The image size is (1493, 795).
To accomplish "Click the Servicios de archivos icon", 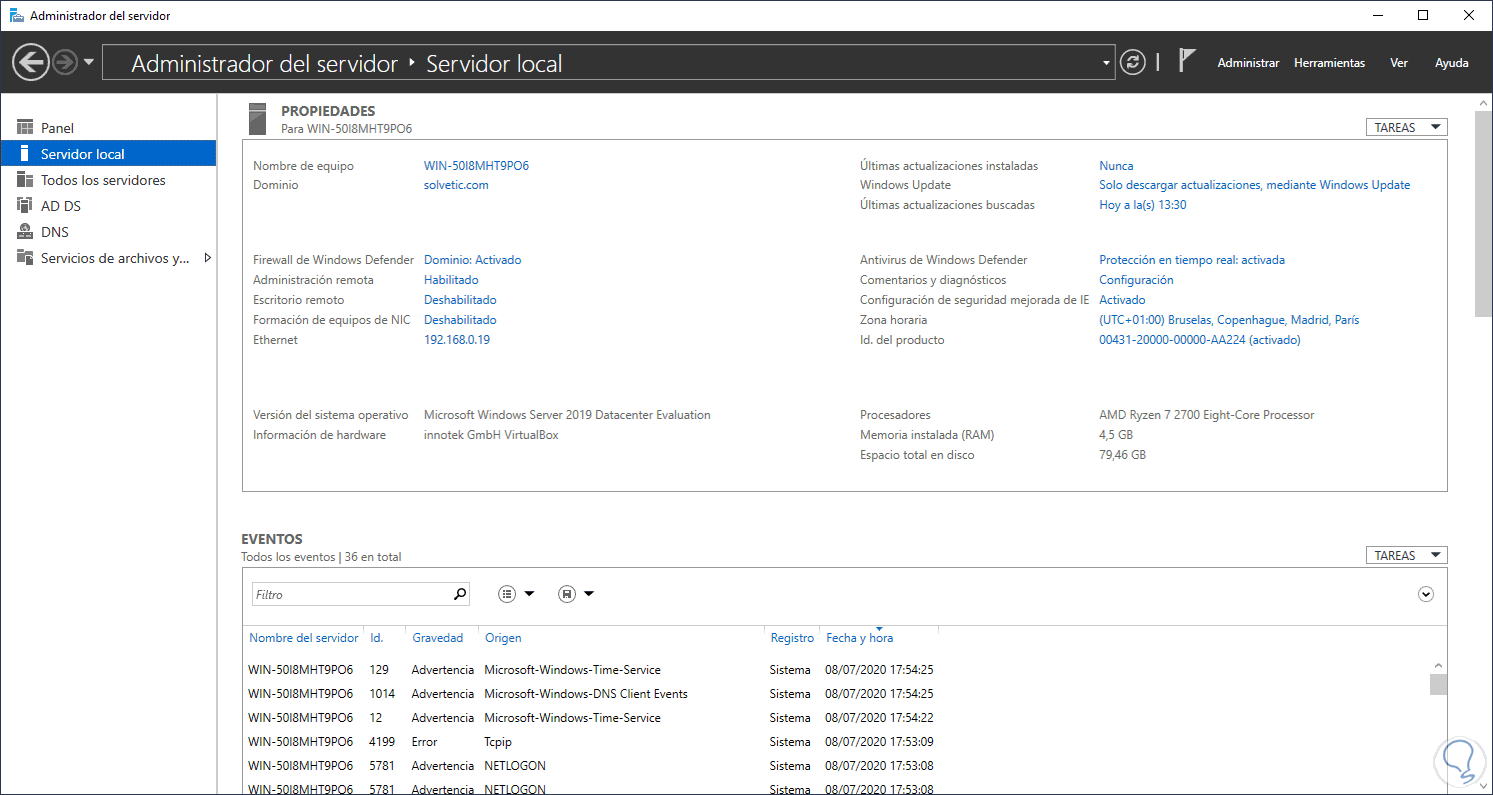I will pos(25,257).
